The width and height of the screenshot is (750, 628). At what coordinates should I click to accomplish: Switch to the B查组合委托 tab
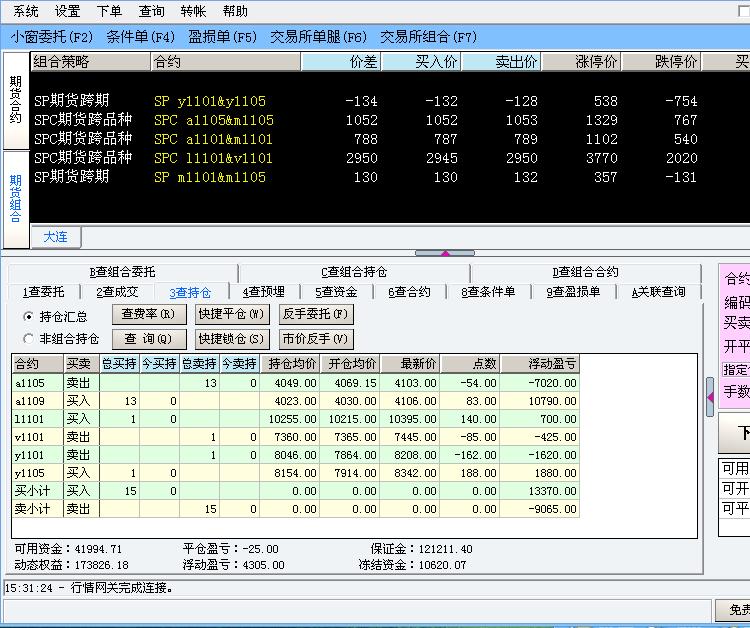tap(122, 272)
